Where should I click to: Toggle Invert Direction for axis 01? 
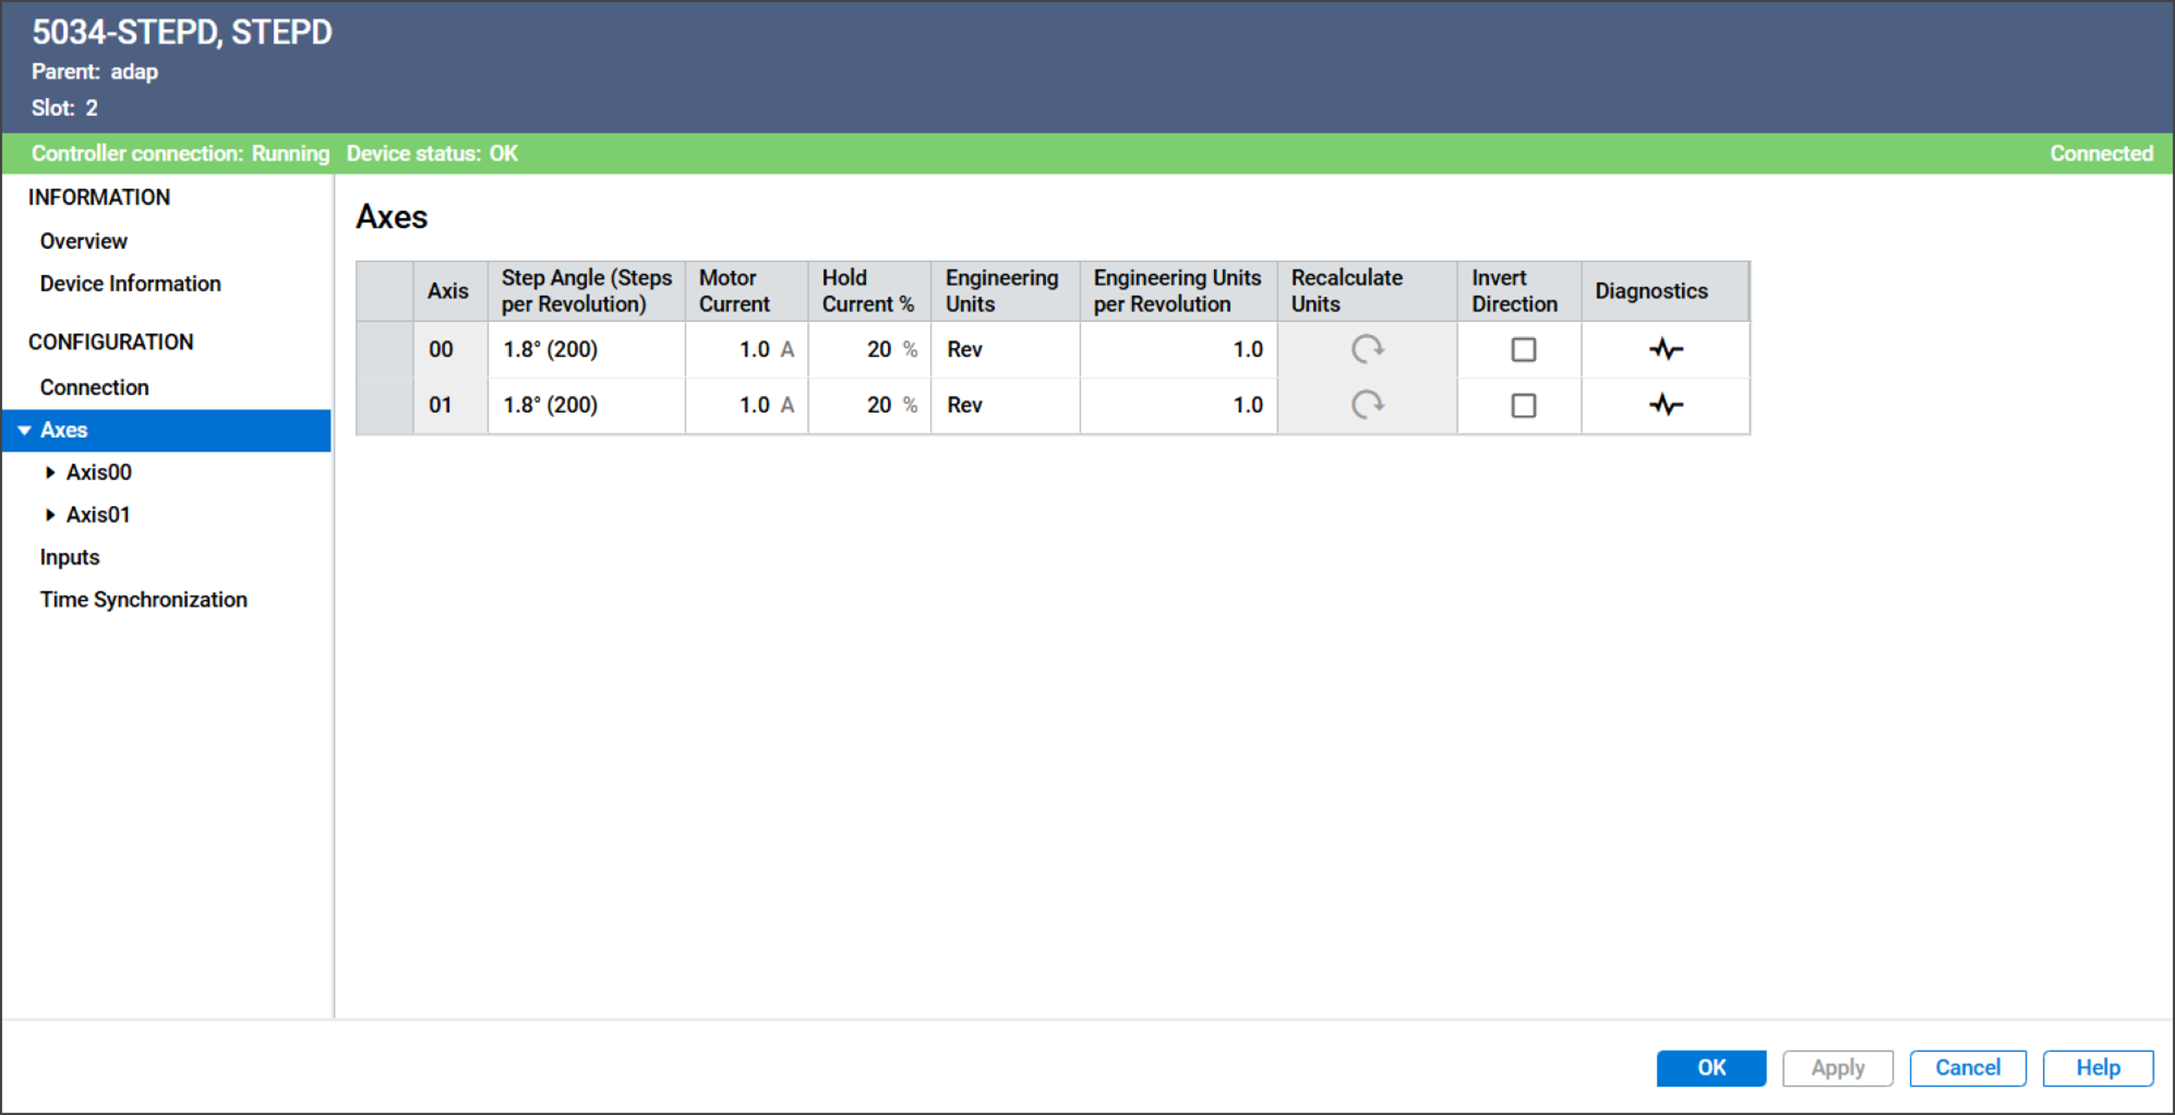[1523, 405]
